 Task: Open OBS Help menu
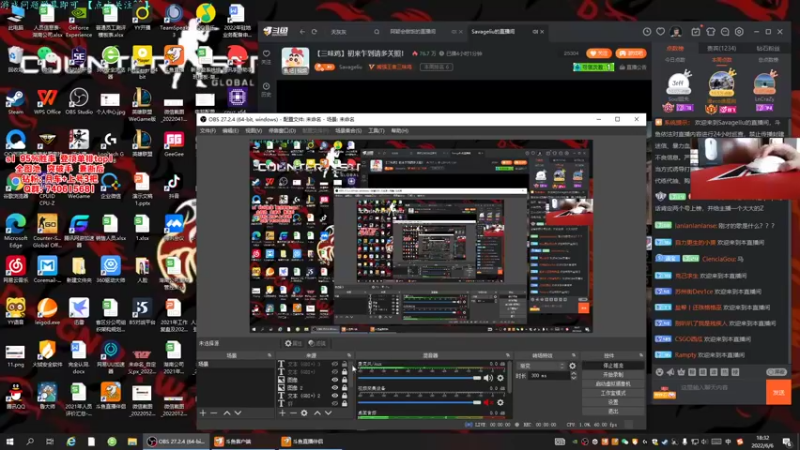click(x=399, y=131)
